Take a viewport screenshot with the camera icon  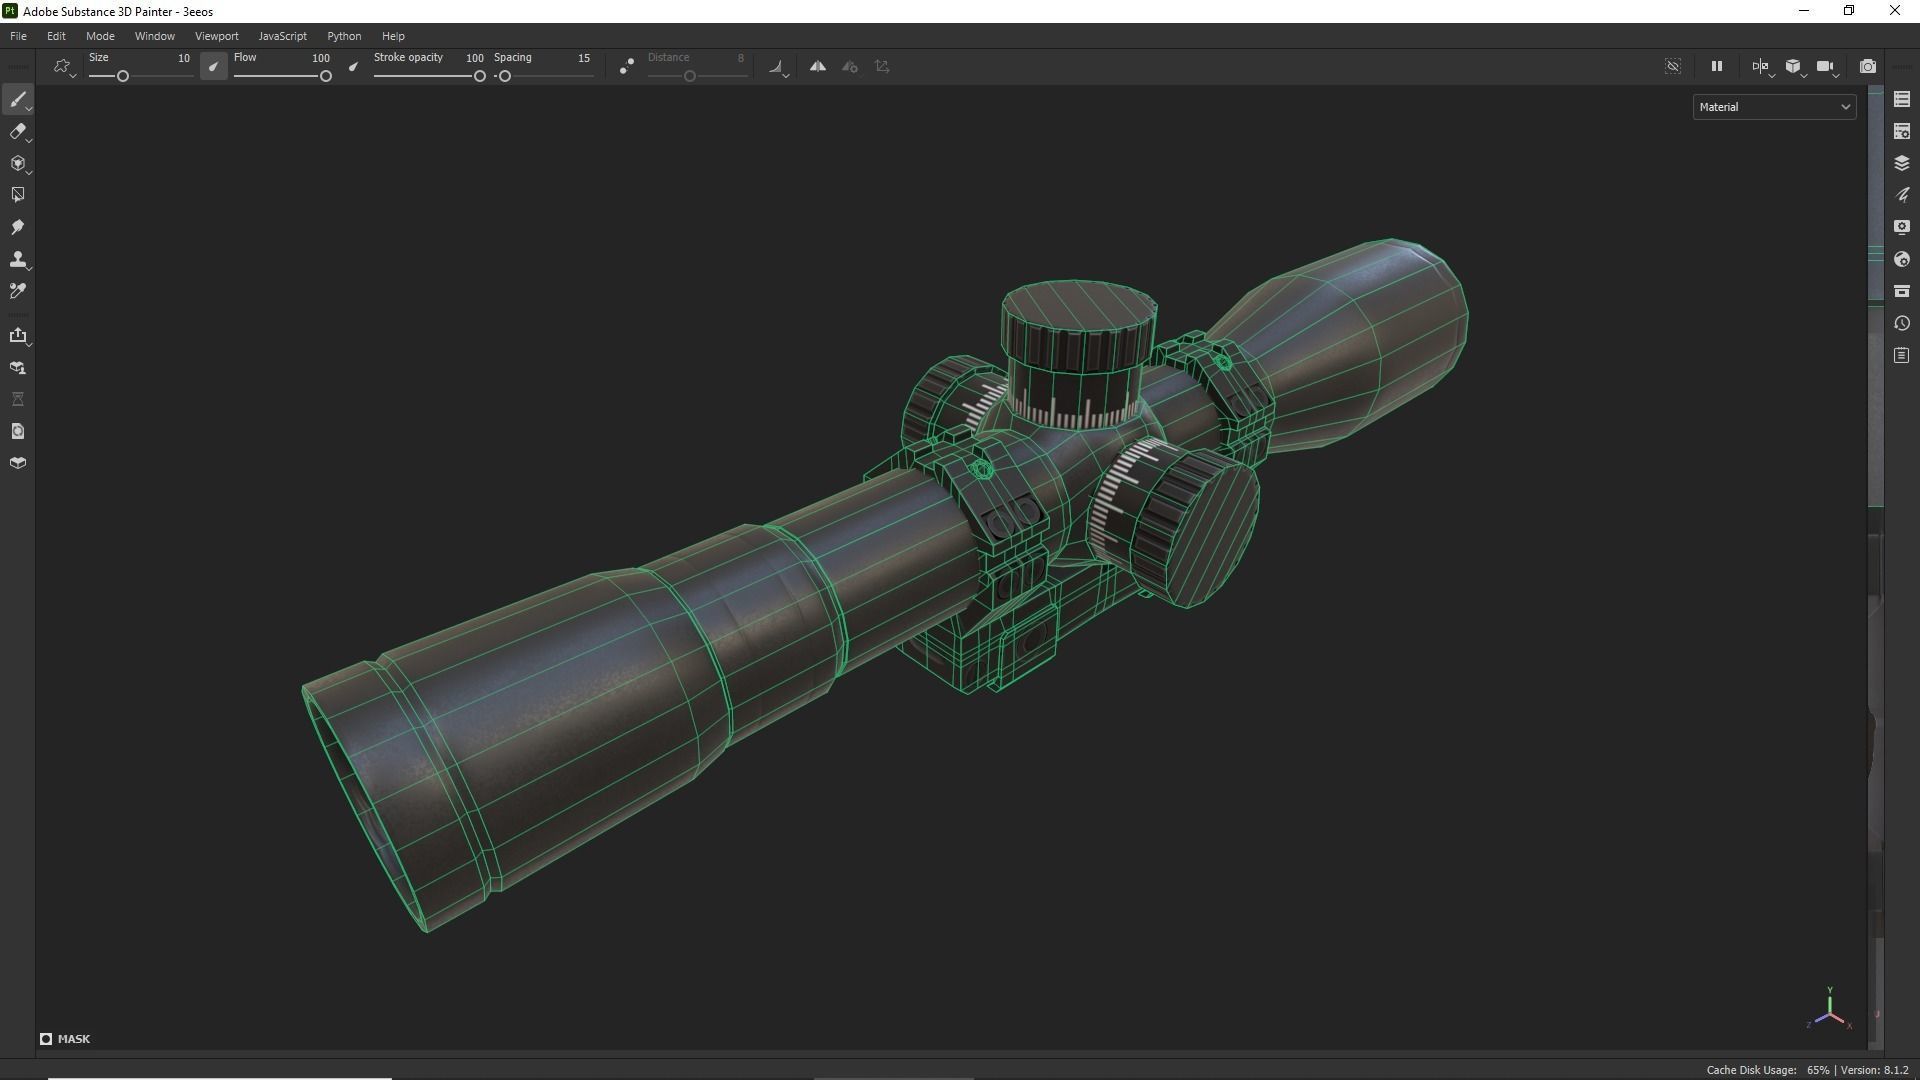[1868, 66]
